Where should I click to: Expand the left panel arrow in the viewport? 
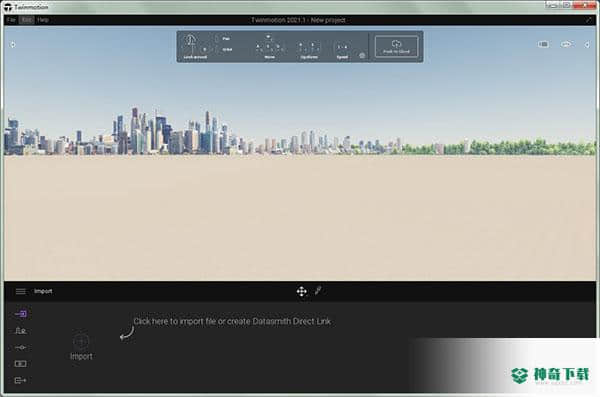pyautogui.click(x=13, y=45)
